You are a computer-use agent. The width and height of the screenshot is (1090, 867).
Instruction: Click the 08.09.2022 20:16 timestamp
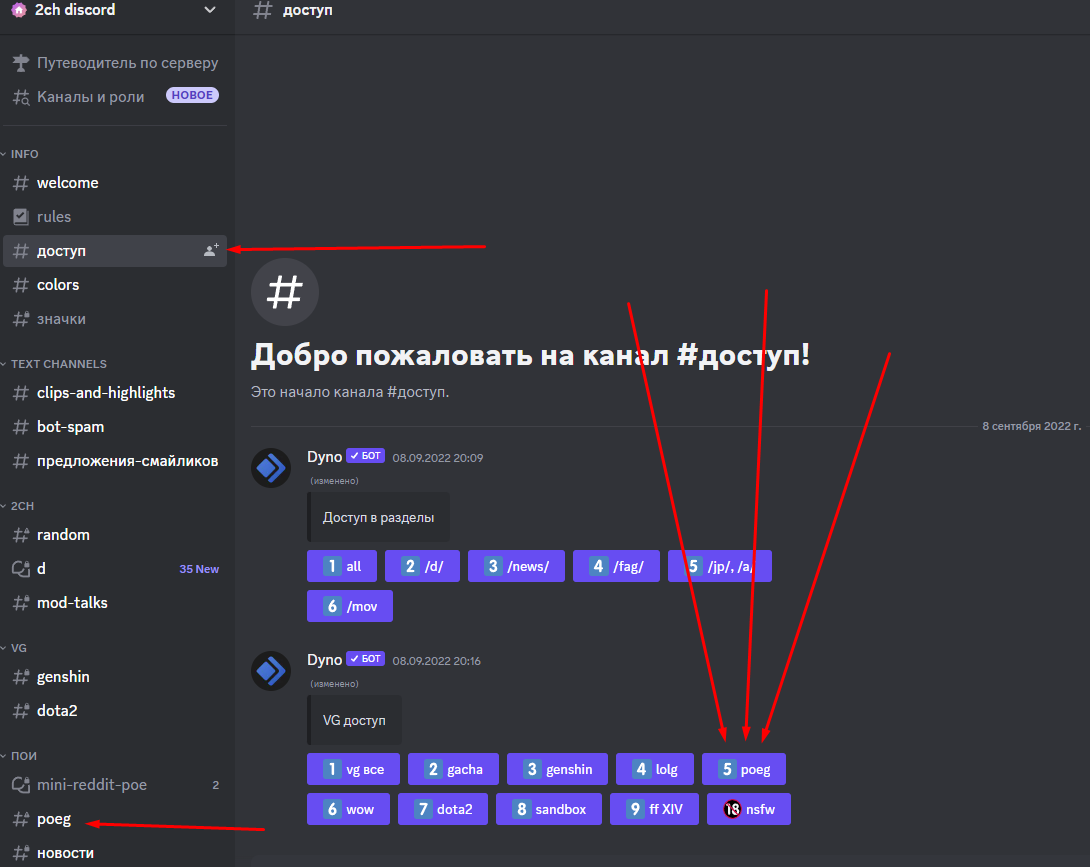pos(437,661)
